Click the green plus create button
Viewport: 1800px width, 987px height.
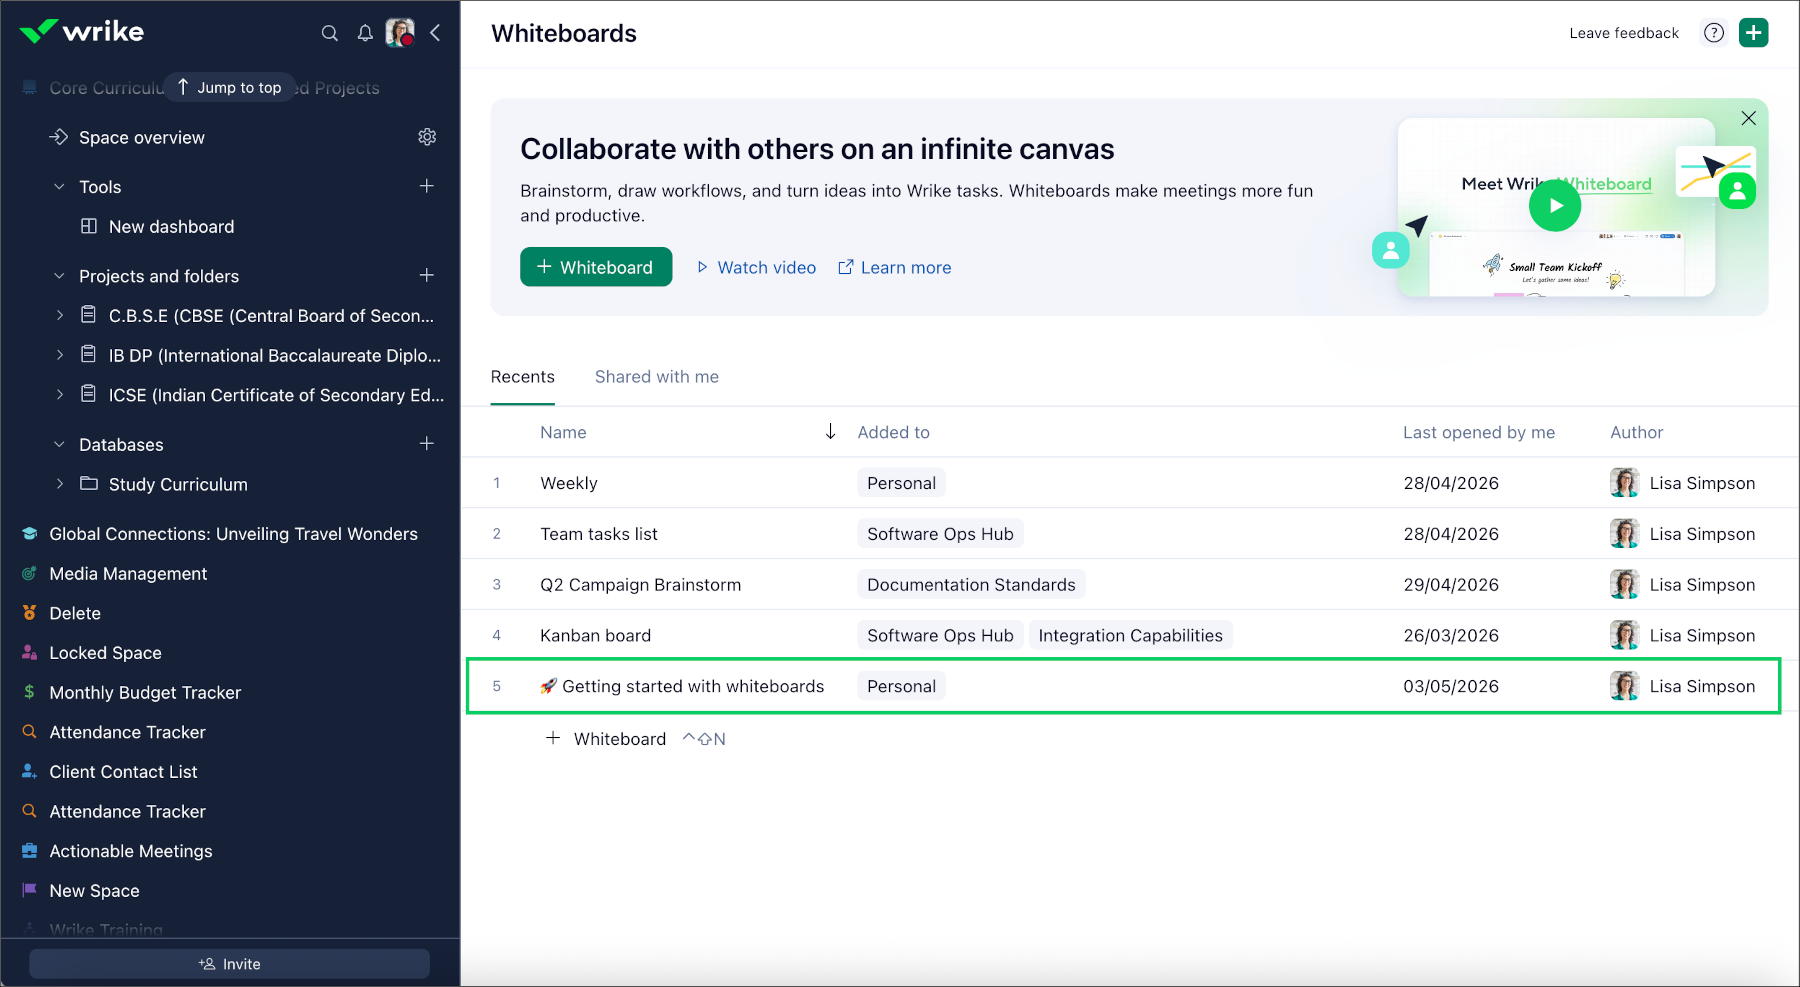pos(1754,33)
